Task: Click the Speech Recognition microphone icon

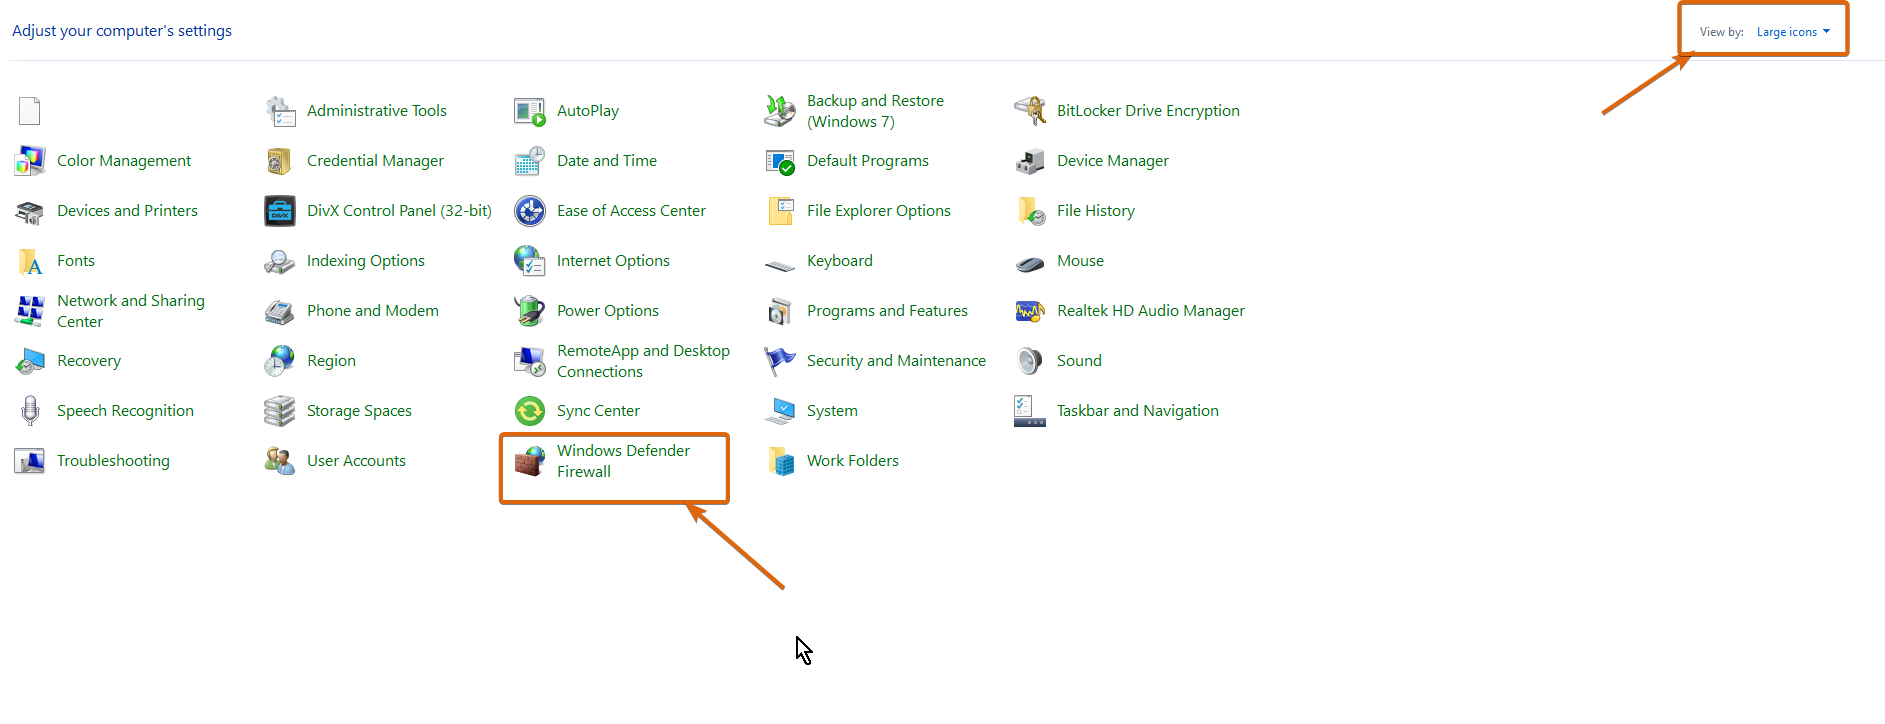Action: [30, 411]
